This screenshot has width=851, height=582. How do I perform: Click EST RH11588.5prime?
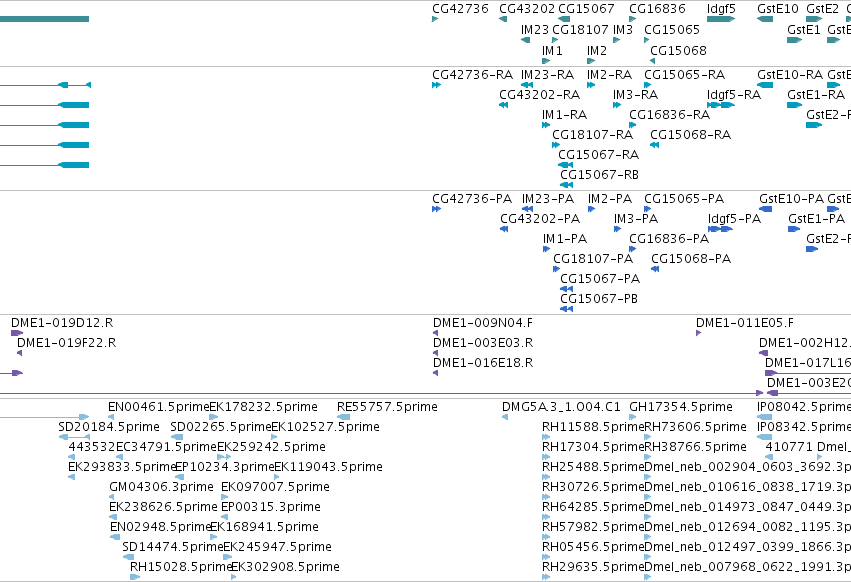[593, 428]
